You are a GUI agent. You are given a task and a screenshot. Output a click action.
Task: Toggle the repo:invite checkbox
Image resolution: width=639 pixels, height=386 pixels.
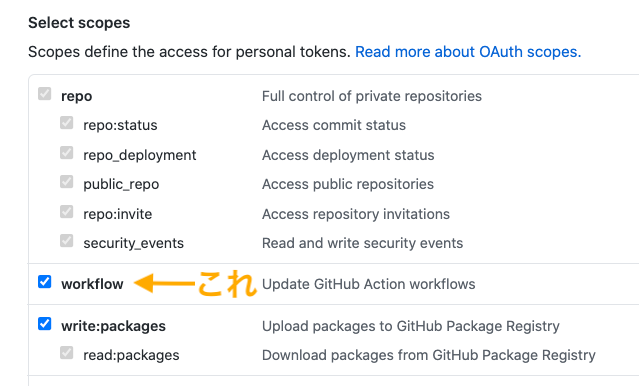(66, 212)
